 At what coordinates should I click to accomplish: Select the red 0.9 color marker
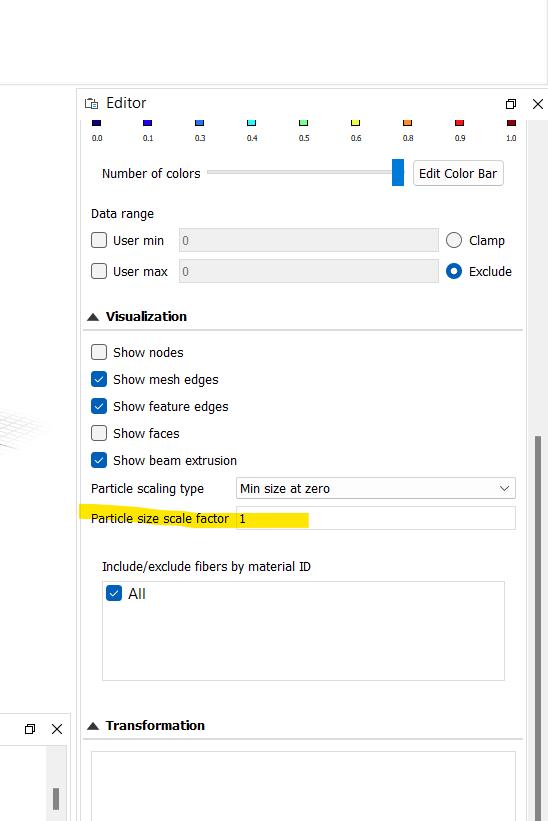[460, 123]
